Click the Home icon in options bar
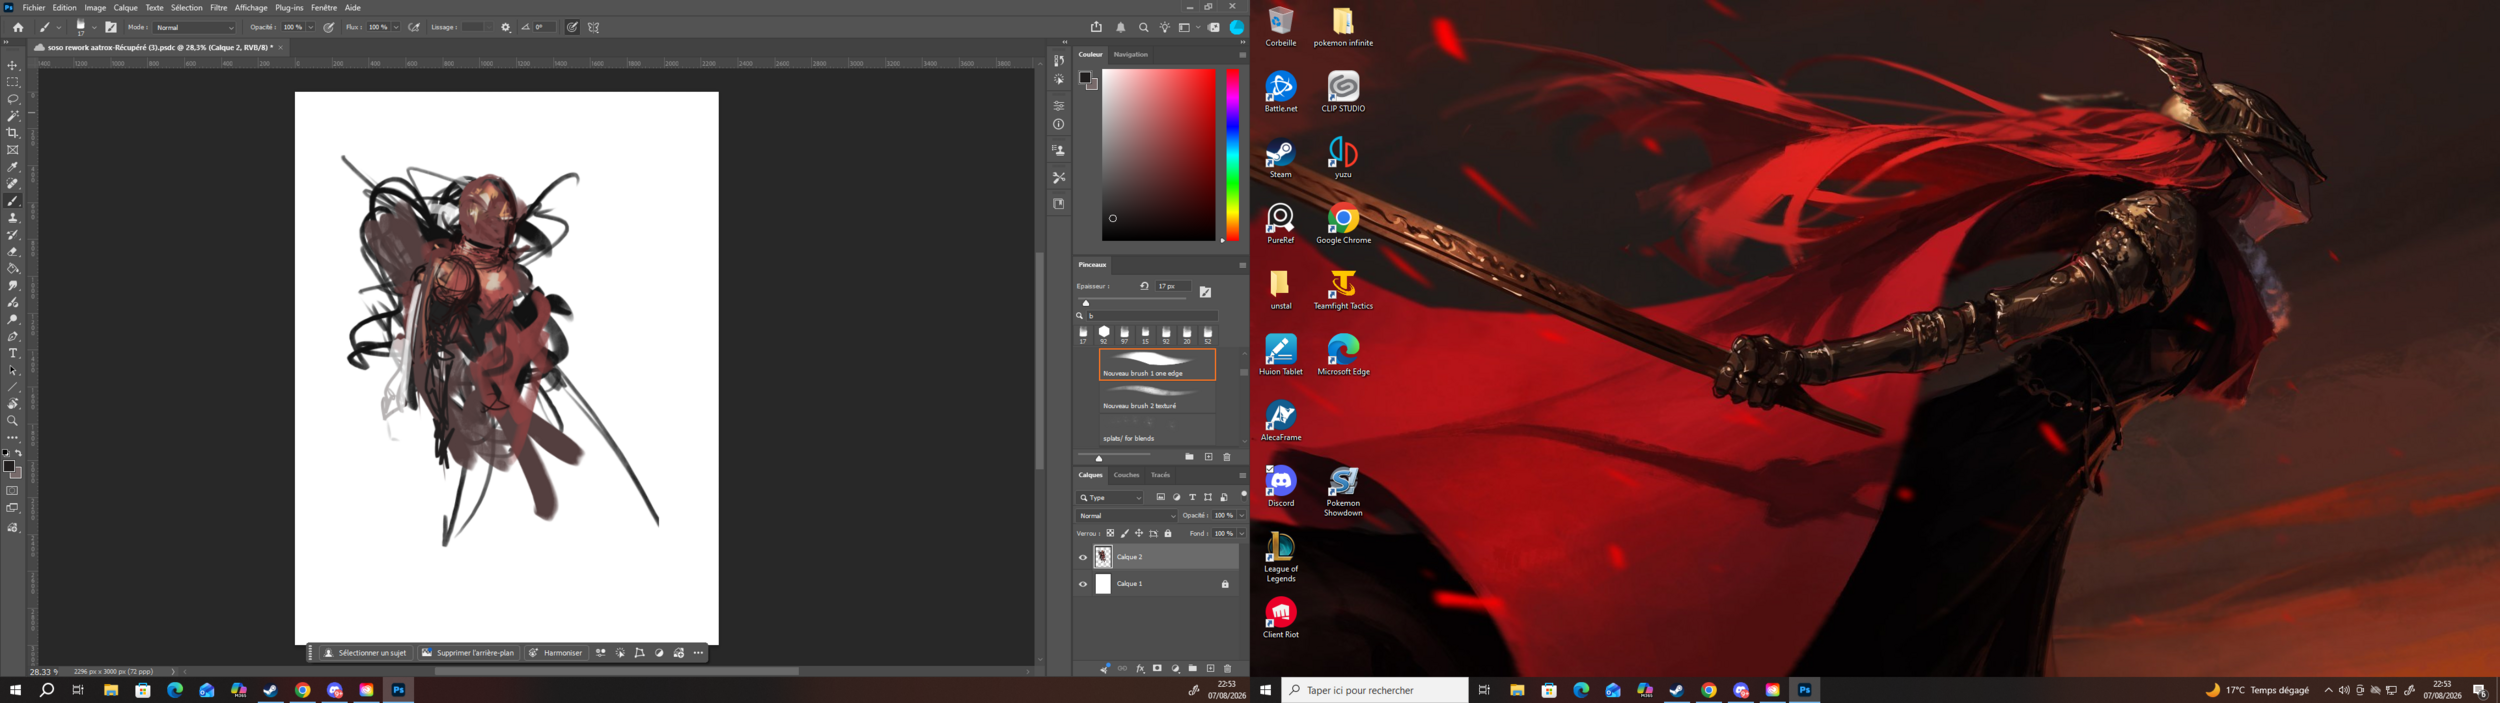The height and width of the screenshot is (703, 2500). pos(18,28)
